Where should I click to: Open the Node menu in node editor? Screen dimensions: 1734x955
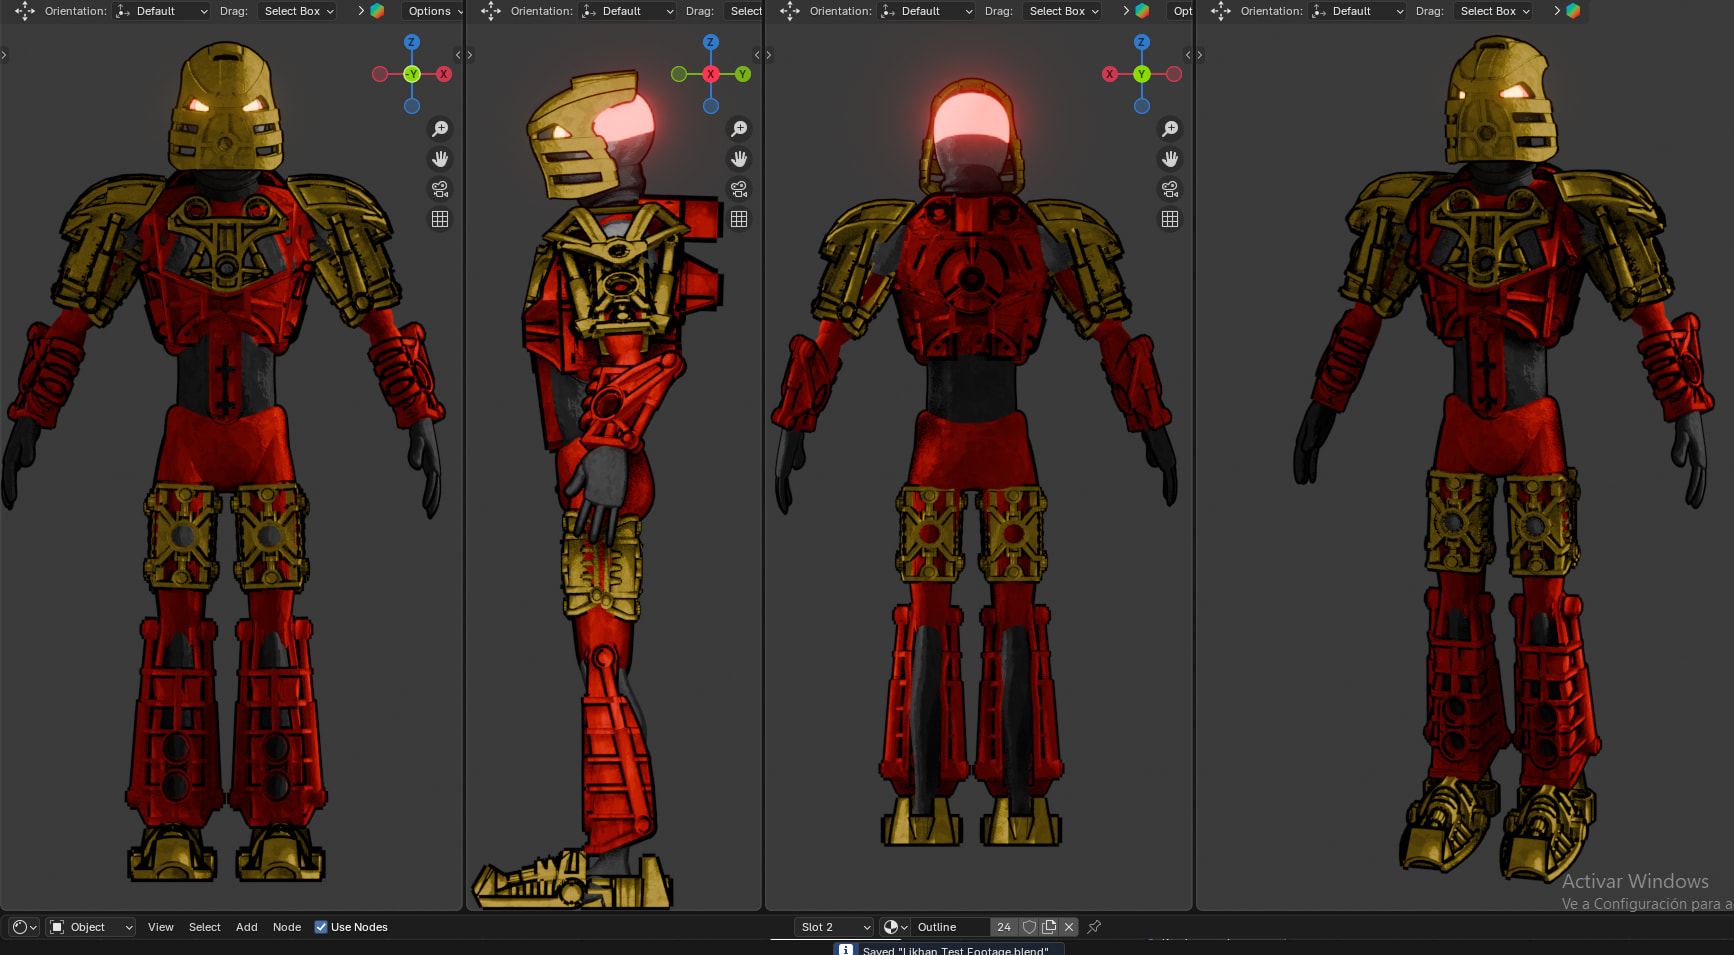coord(287,927)
